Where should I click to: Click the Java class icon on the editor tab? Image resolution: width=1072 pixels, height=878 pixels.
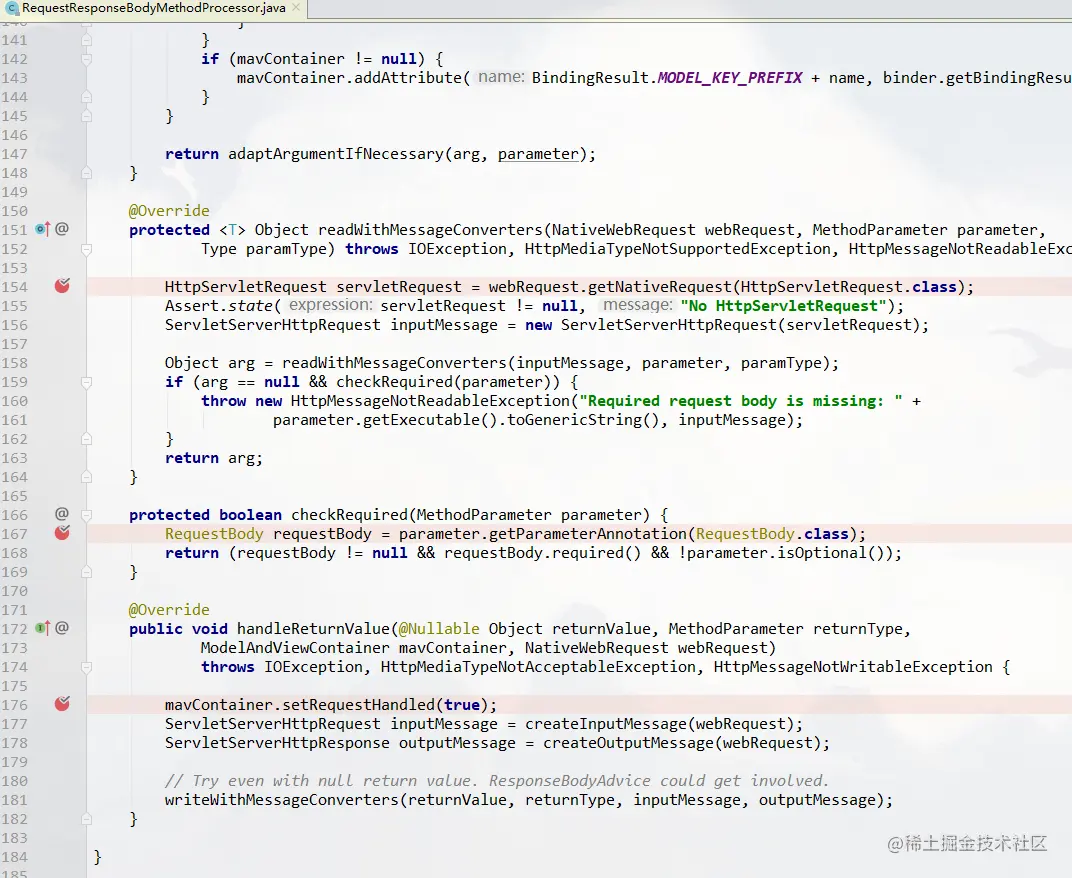pyautogui.click(x=12, y=8)
